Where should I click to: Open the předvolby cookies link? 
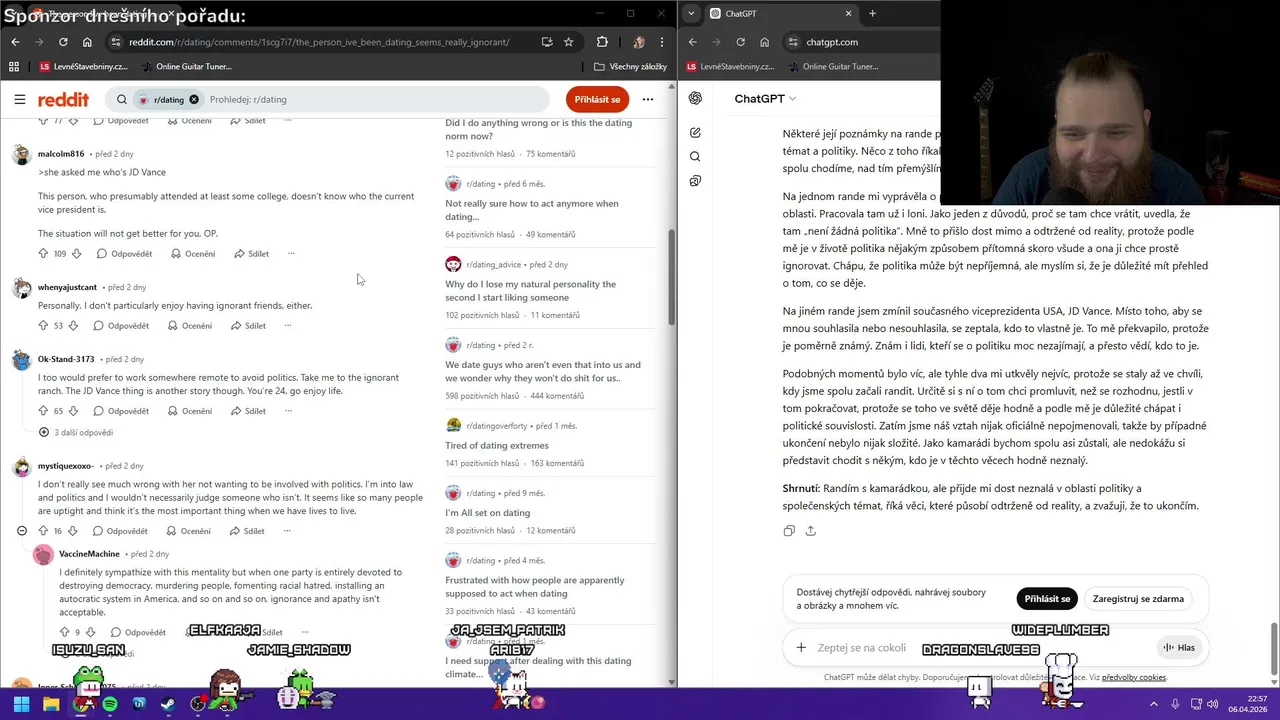click(x=1134, y=677)
